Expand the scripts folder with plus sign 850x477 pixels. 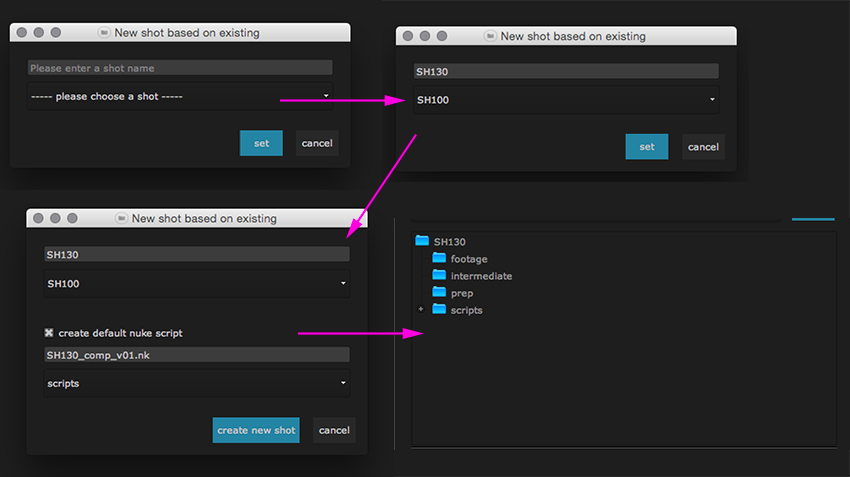point(421,310)
